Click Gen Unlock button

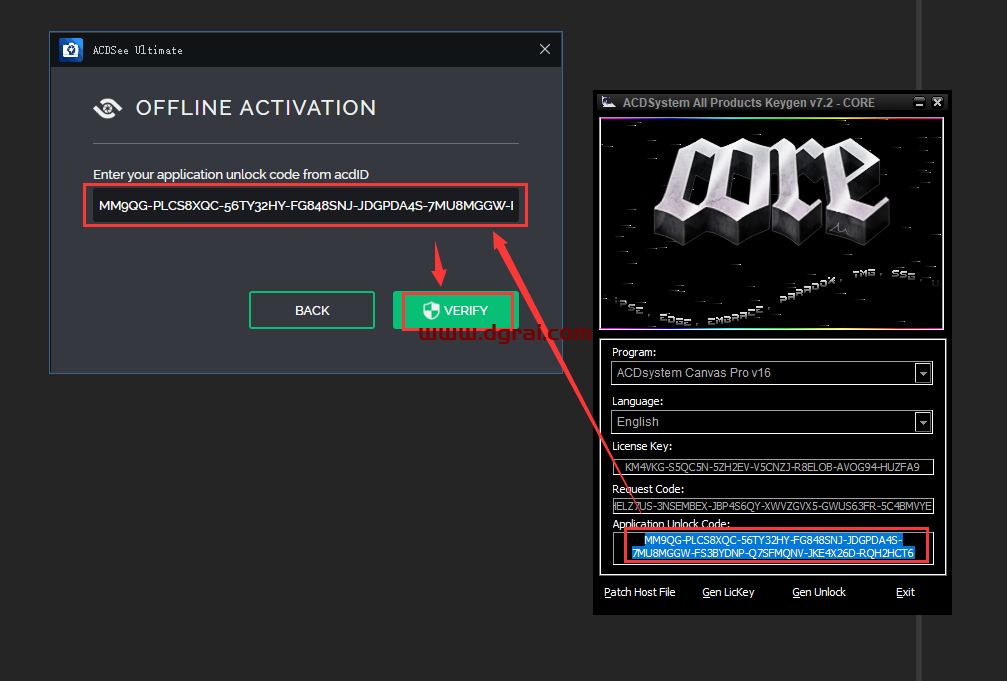(x=818, y=592)
